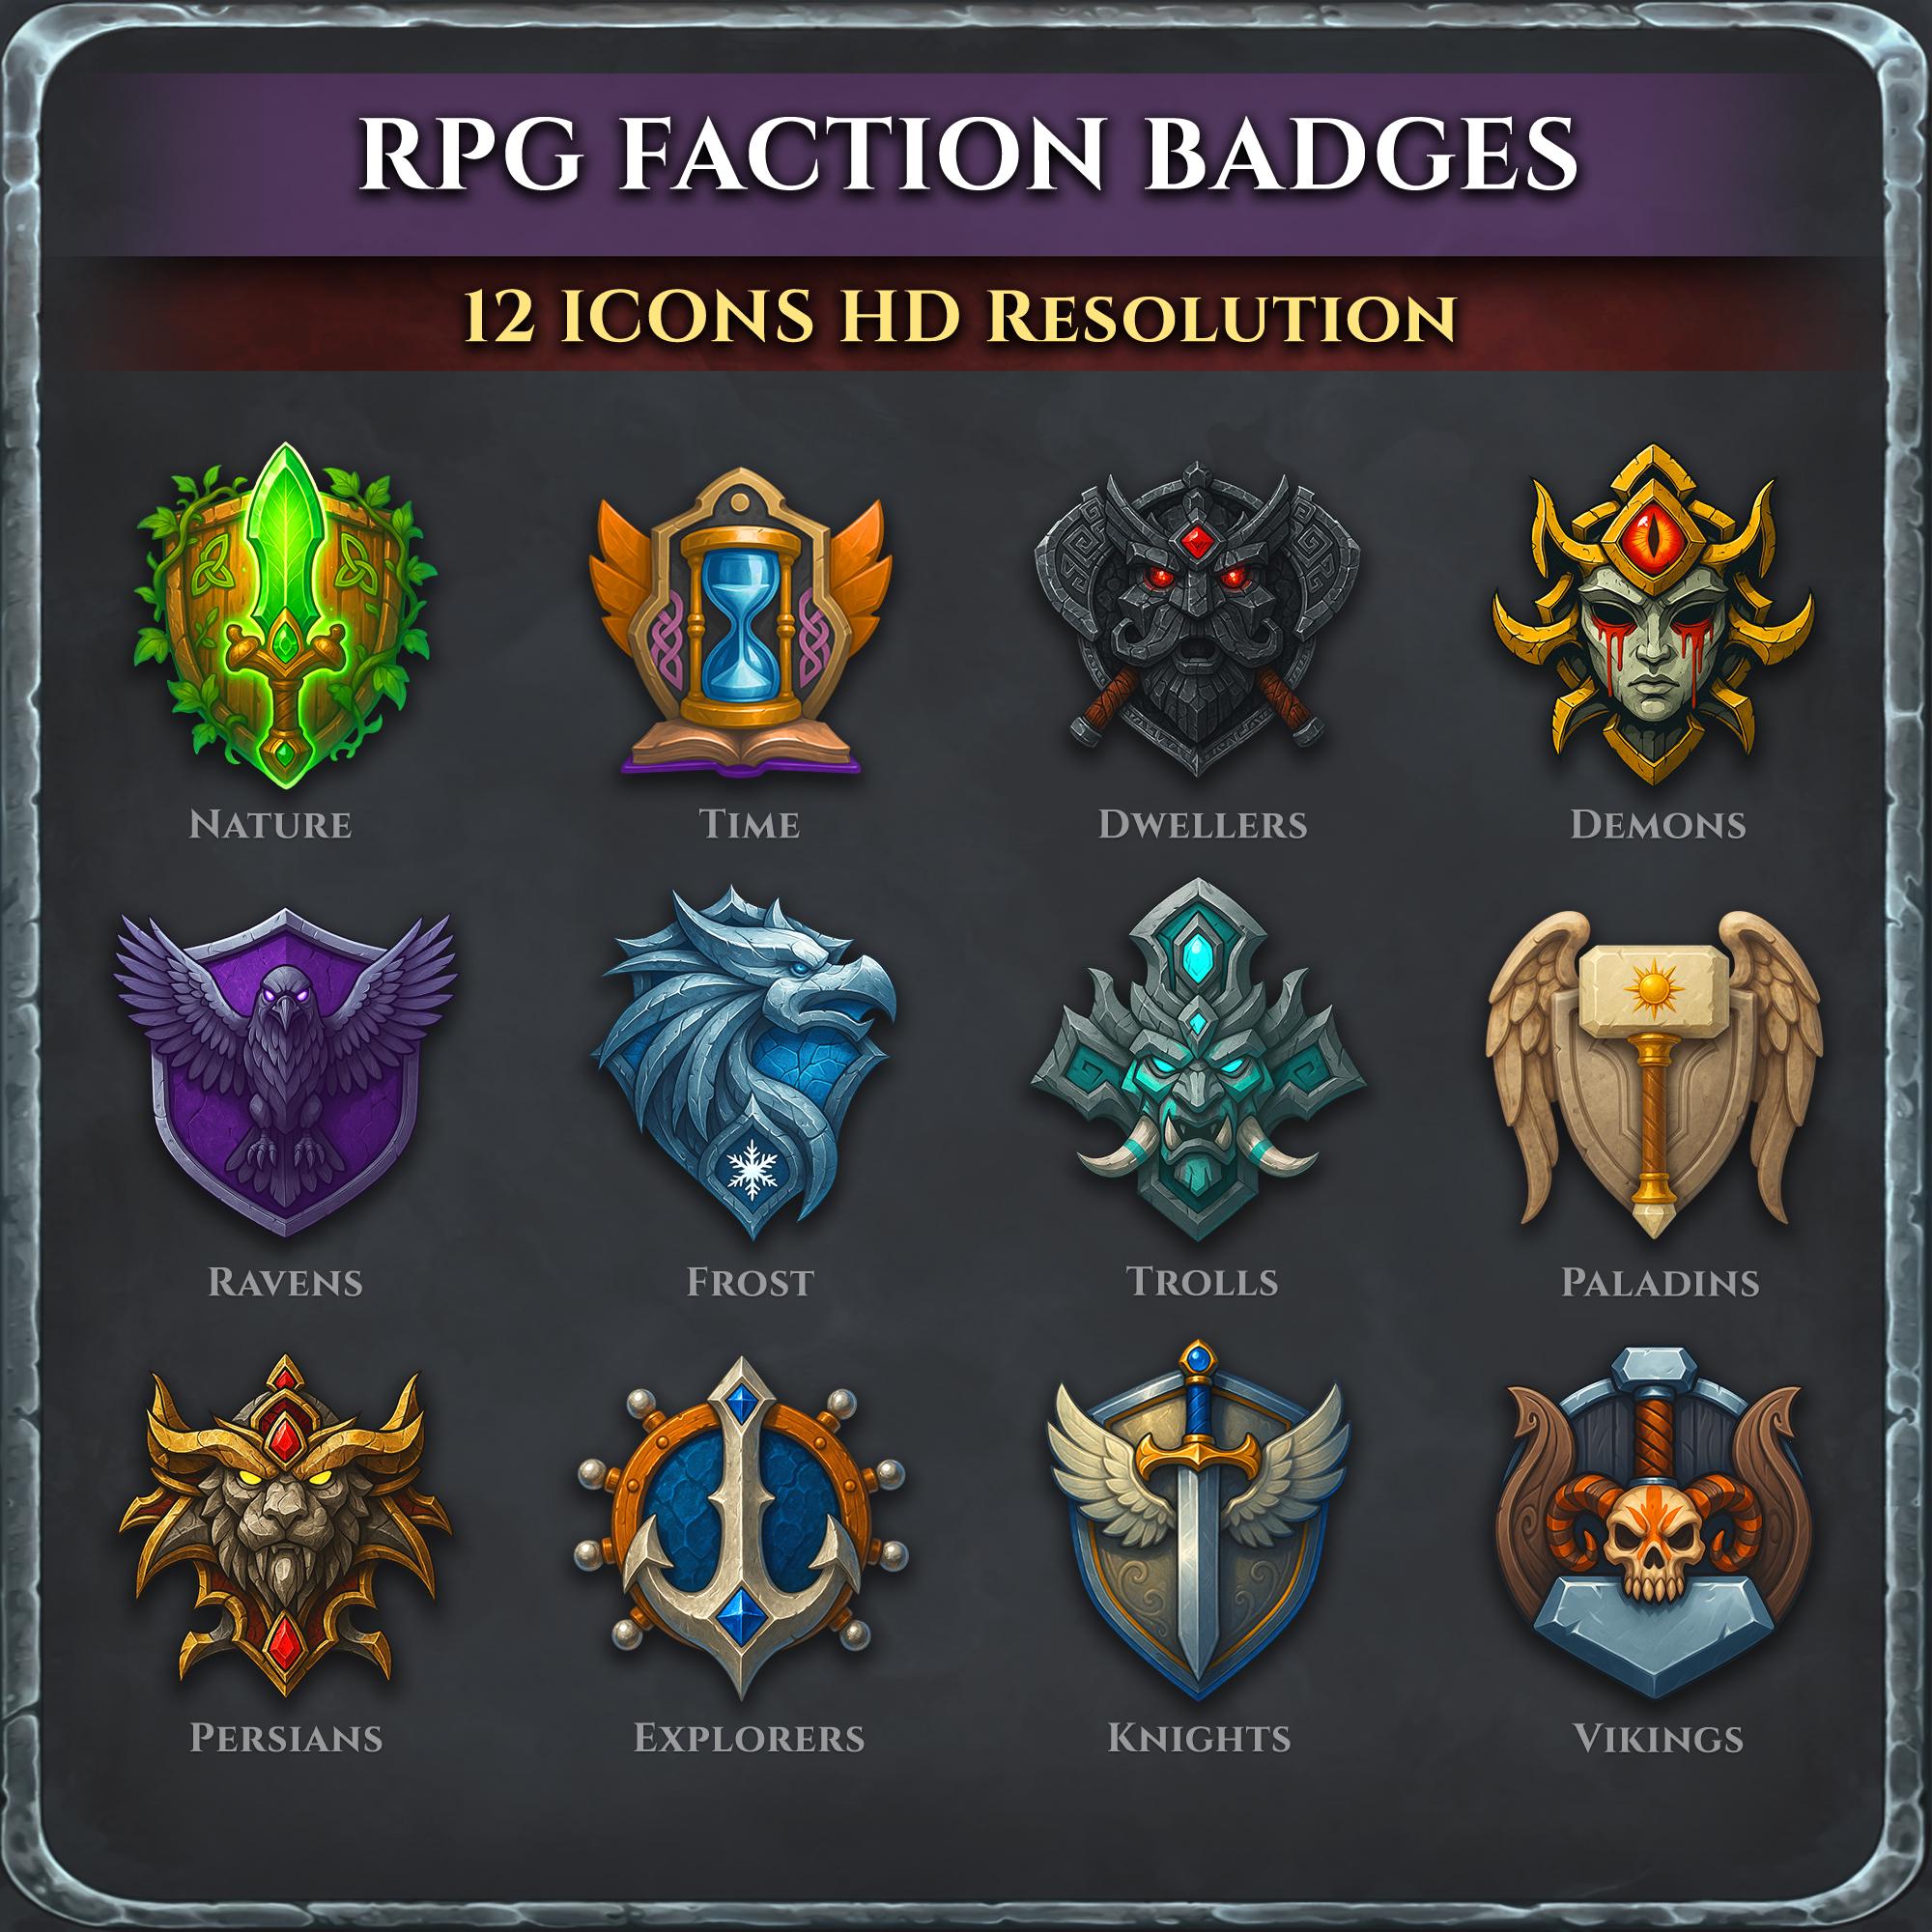Select the Demons bleeding mask badge
This screenshot has height=1932, width=1932.
1653,618
